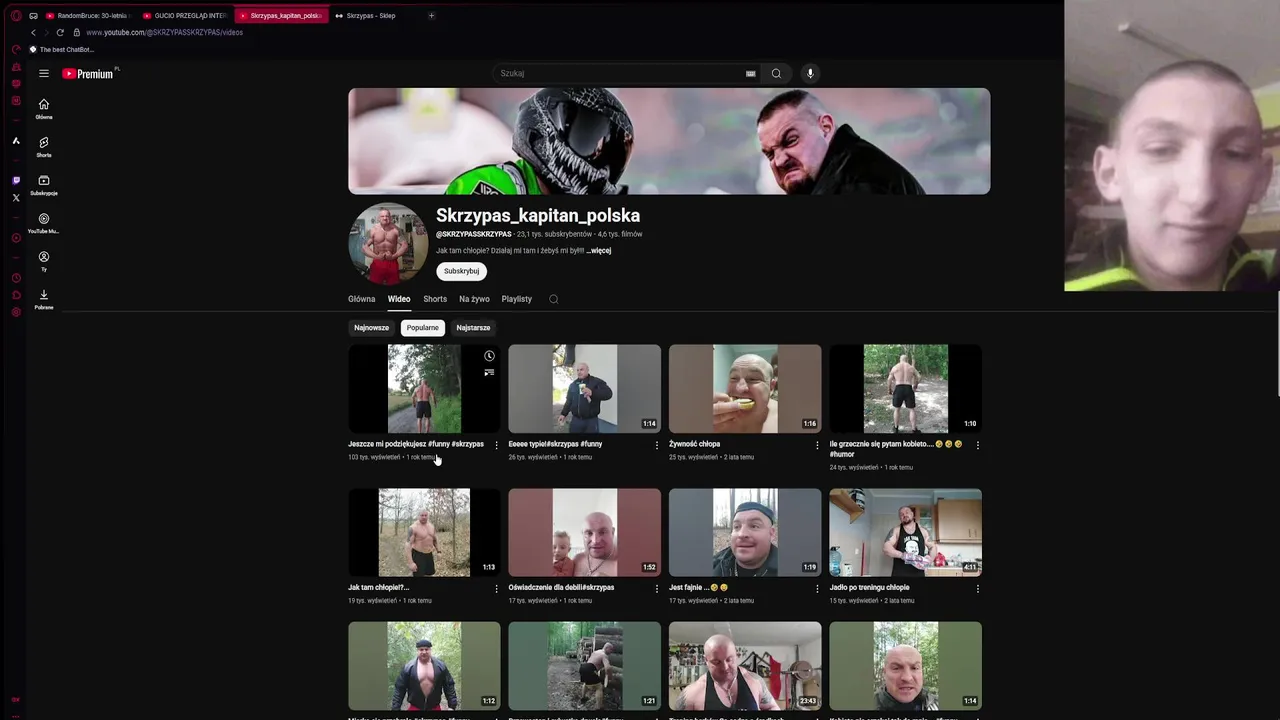Open Subskrypcje in the YouTube sidebar
Screen dimensions: 1280x720
tap(44, 185)
